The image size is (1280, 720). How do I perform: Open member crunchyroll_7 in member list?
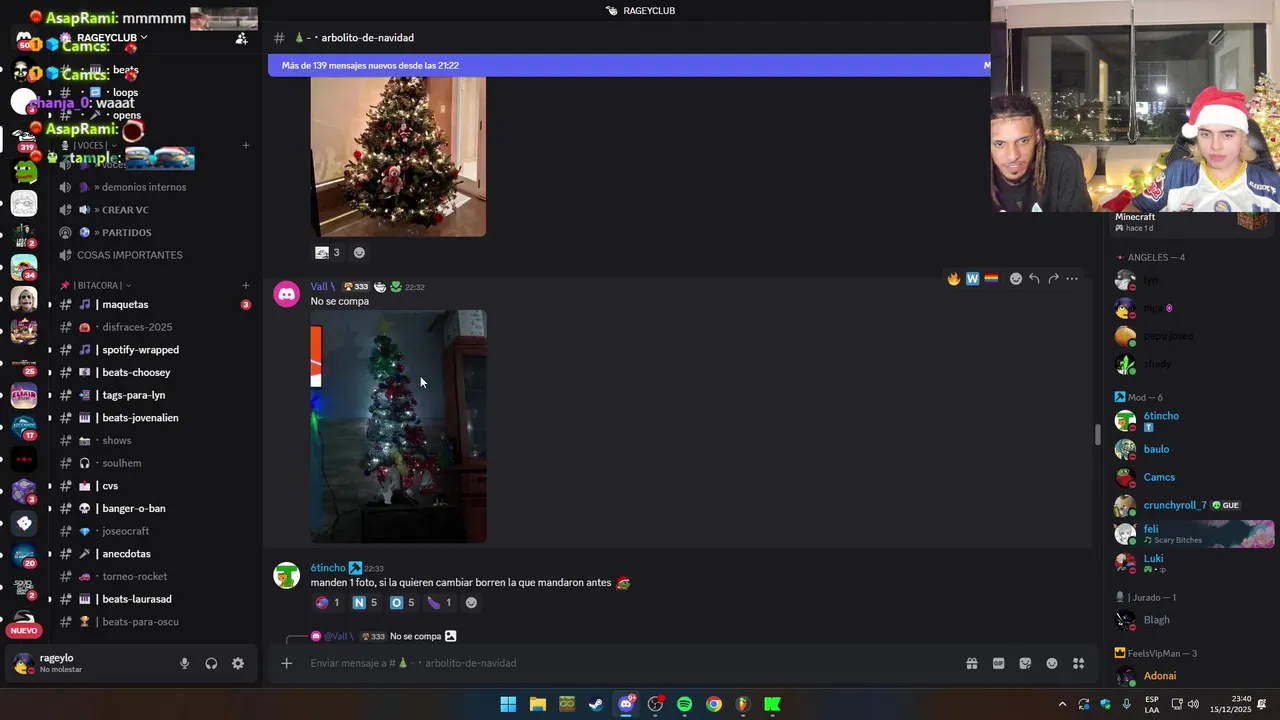tap(1175, 505)
